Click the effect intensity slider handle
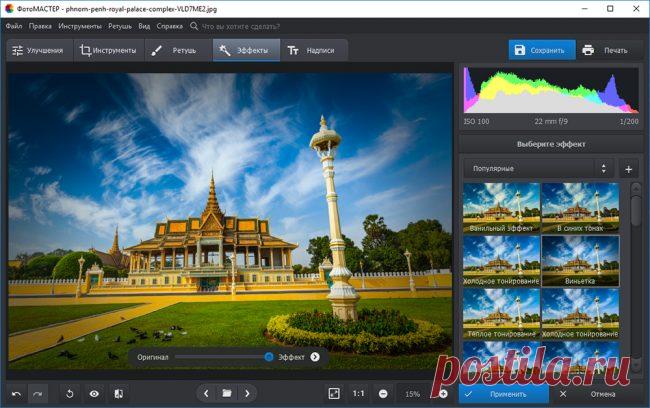This screenshot has width=650, height=408. [x=269, y=357]
